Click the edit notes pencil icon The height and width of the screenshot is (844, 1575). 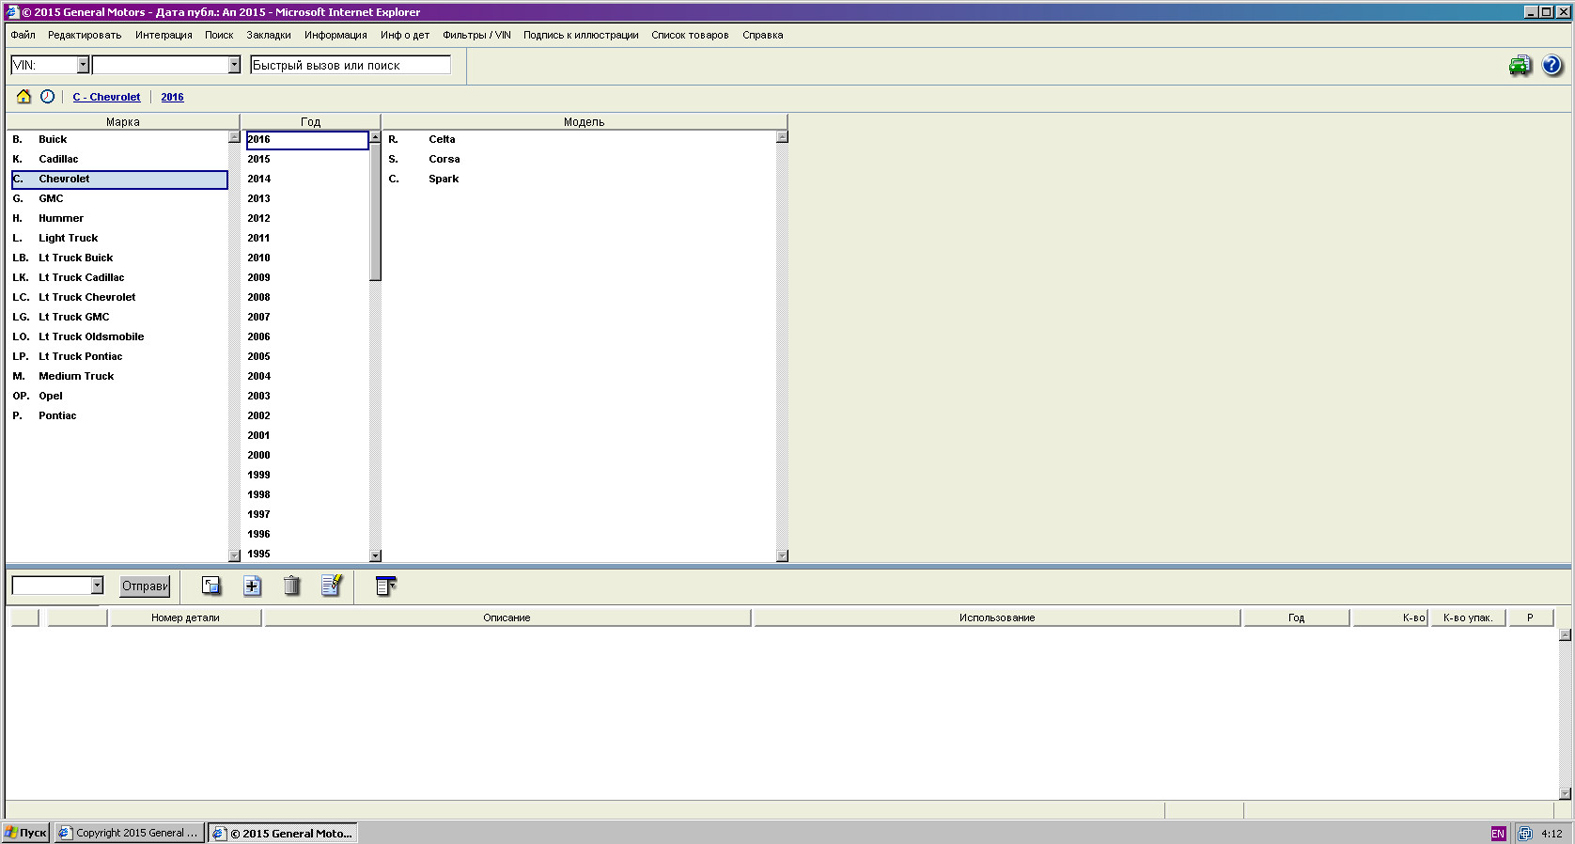pos(332,586)
